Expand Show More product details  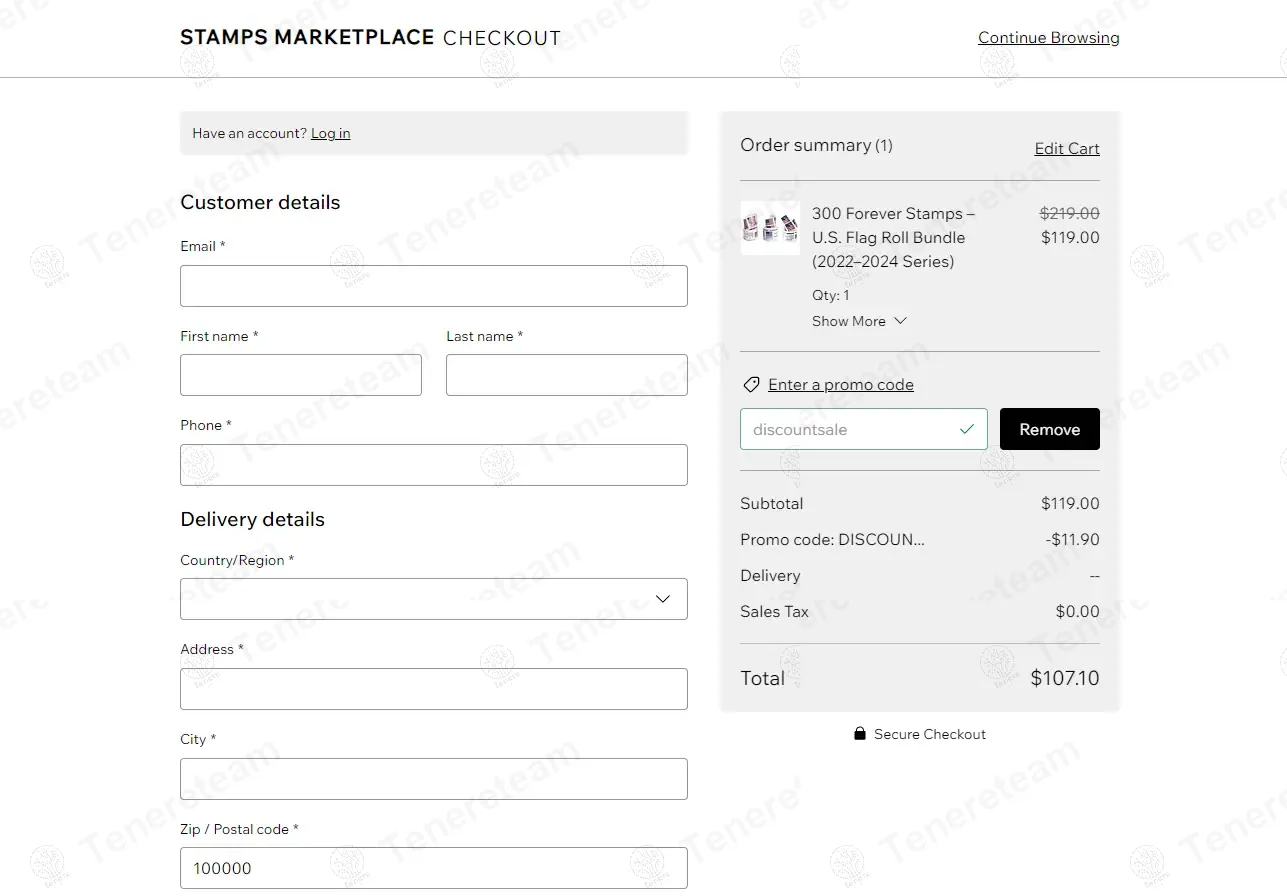[x=849, y=321]
